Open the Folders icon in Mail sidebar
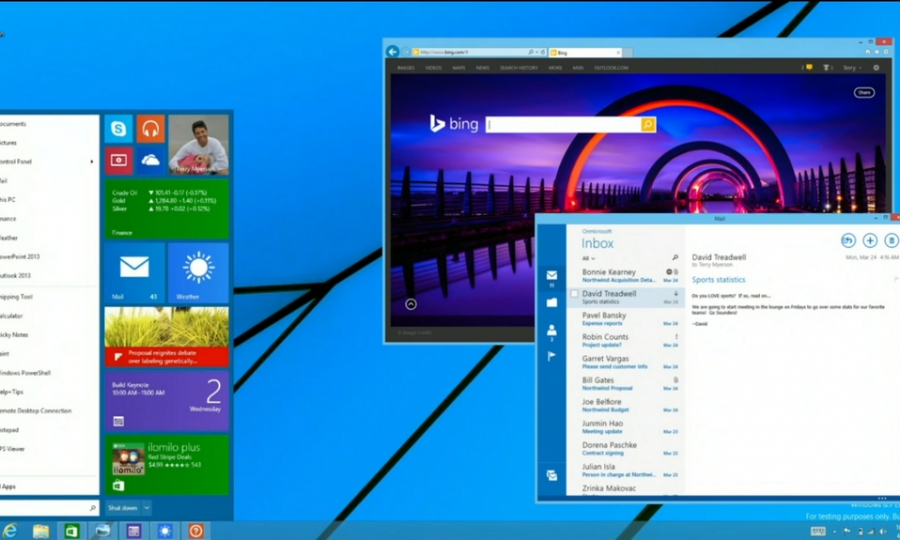 pos(552,302)
